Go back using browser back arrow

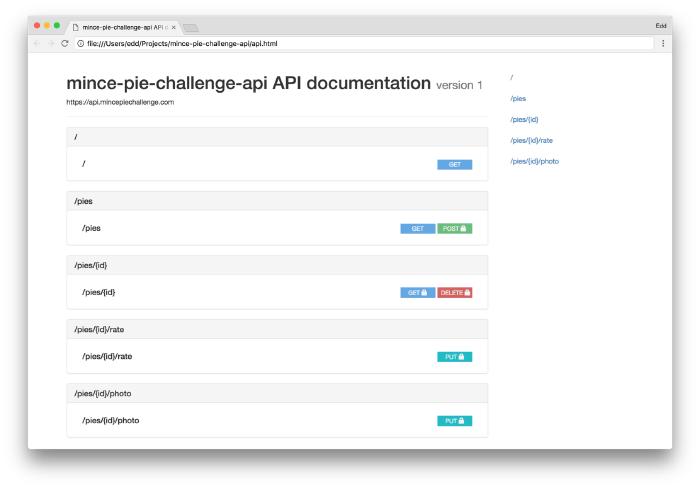[37, 43]
